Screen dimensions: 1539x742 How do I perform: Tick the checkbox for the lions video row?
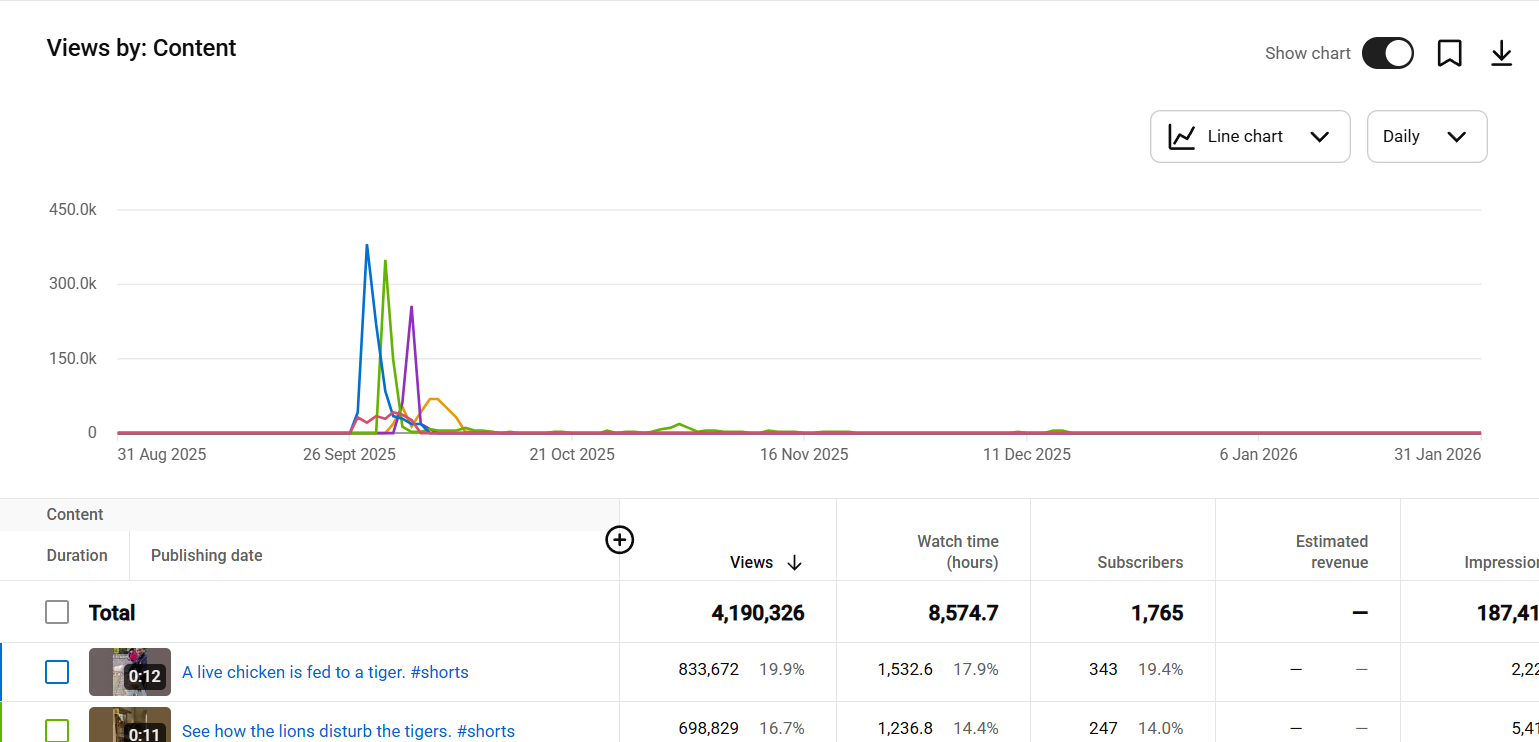[57, 730]
